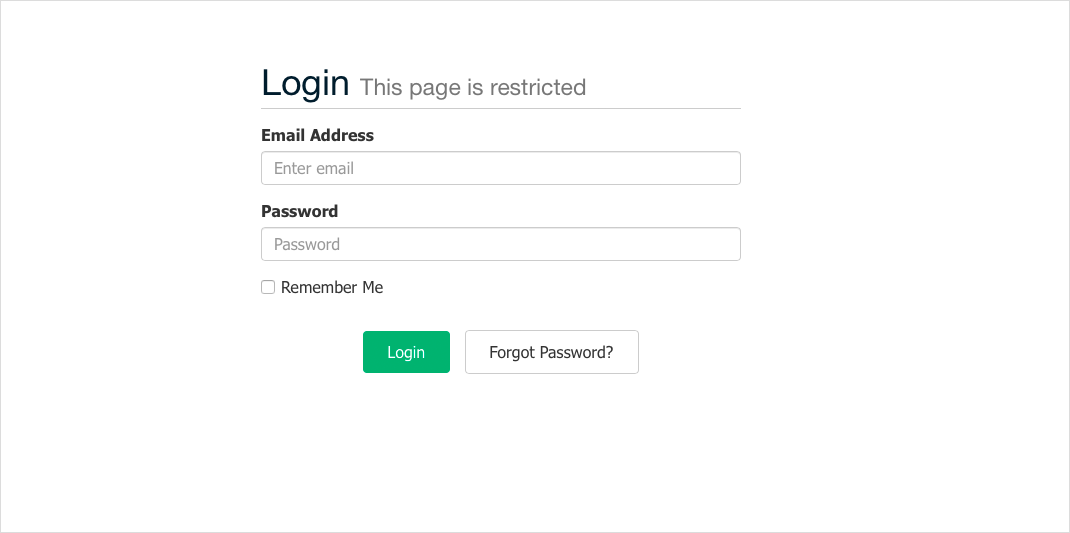The height and width of the screenshot is (533, 1070).
Task: Click the grey "Password" placeholder text
Action: tap(307, 244)
